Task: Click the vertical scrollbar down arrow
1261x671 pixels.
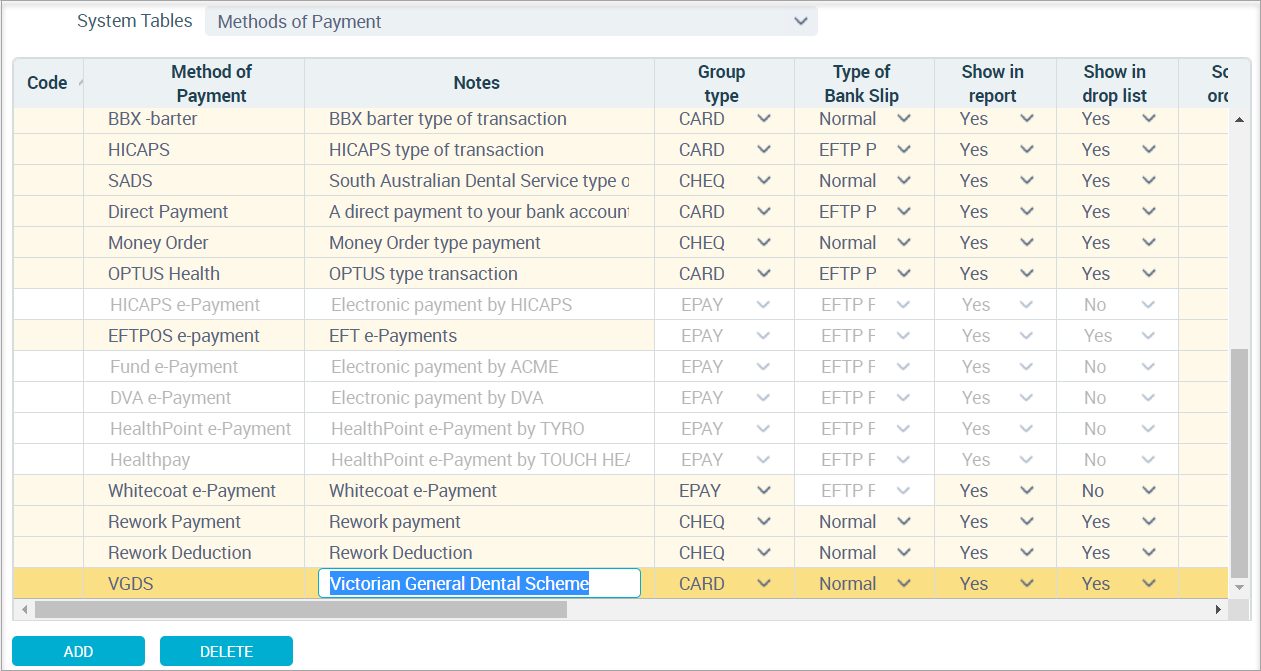Action: click(1240, 587)
